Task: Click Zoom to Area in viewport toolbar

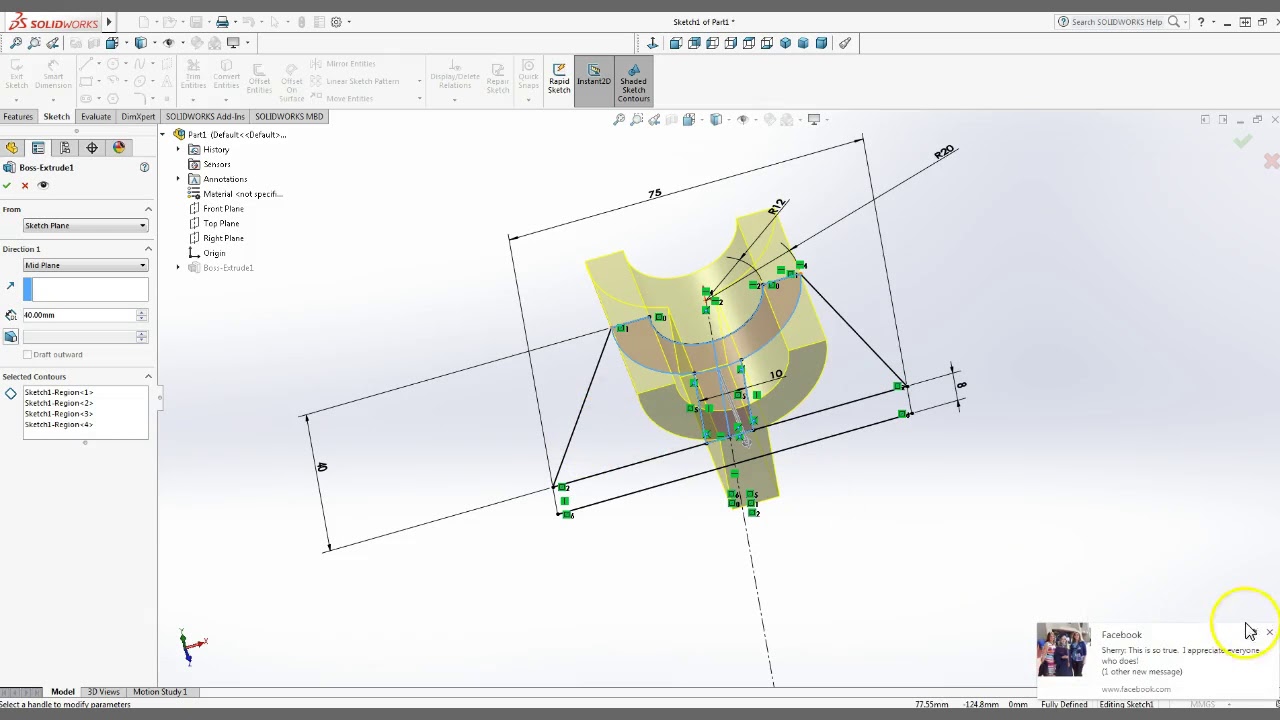Action: click(x=637, y=120)
